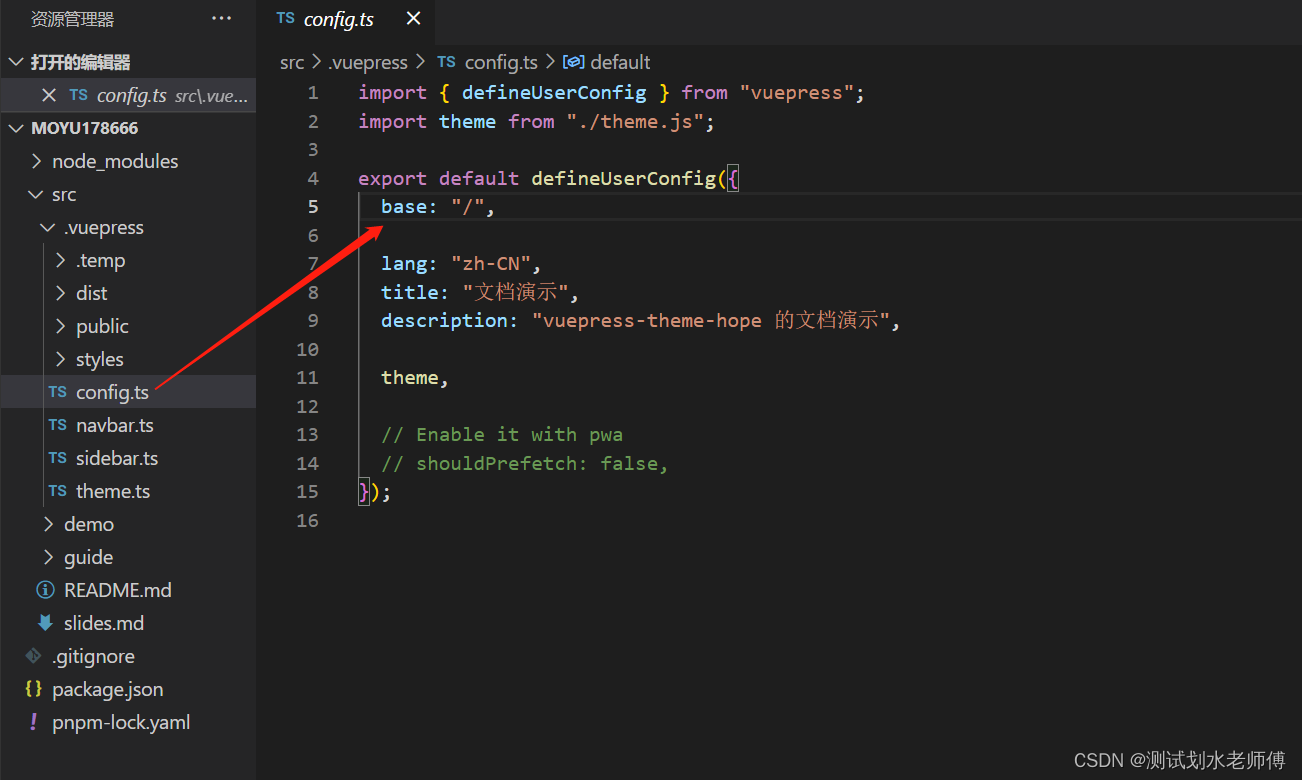Open theme.ts from the file tree

128,491
